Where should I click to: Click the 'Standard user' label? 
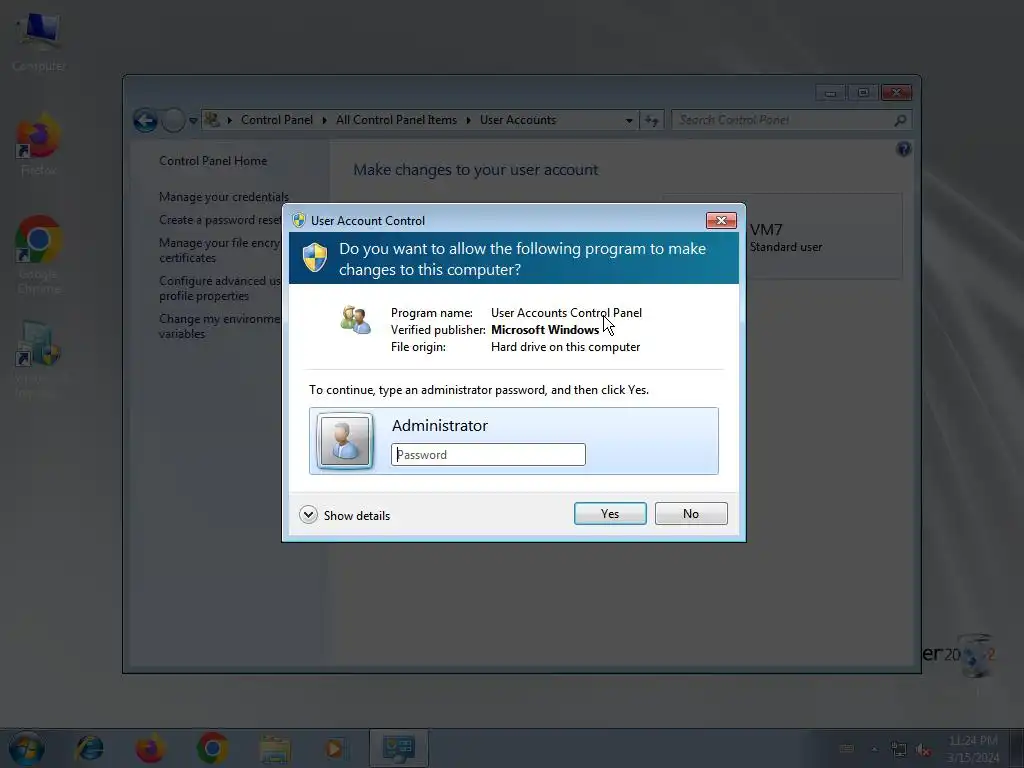click(x=786, y=247)
